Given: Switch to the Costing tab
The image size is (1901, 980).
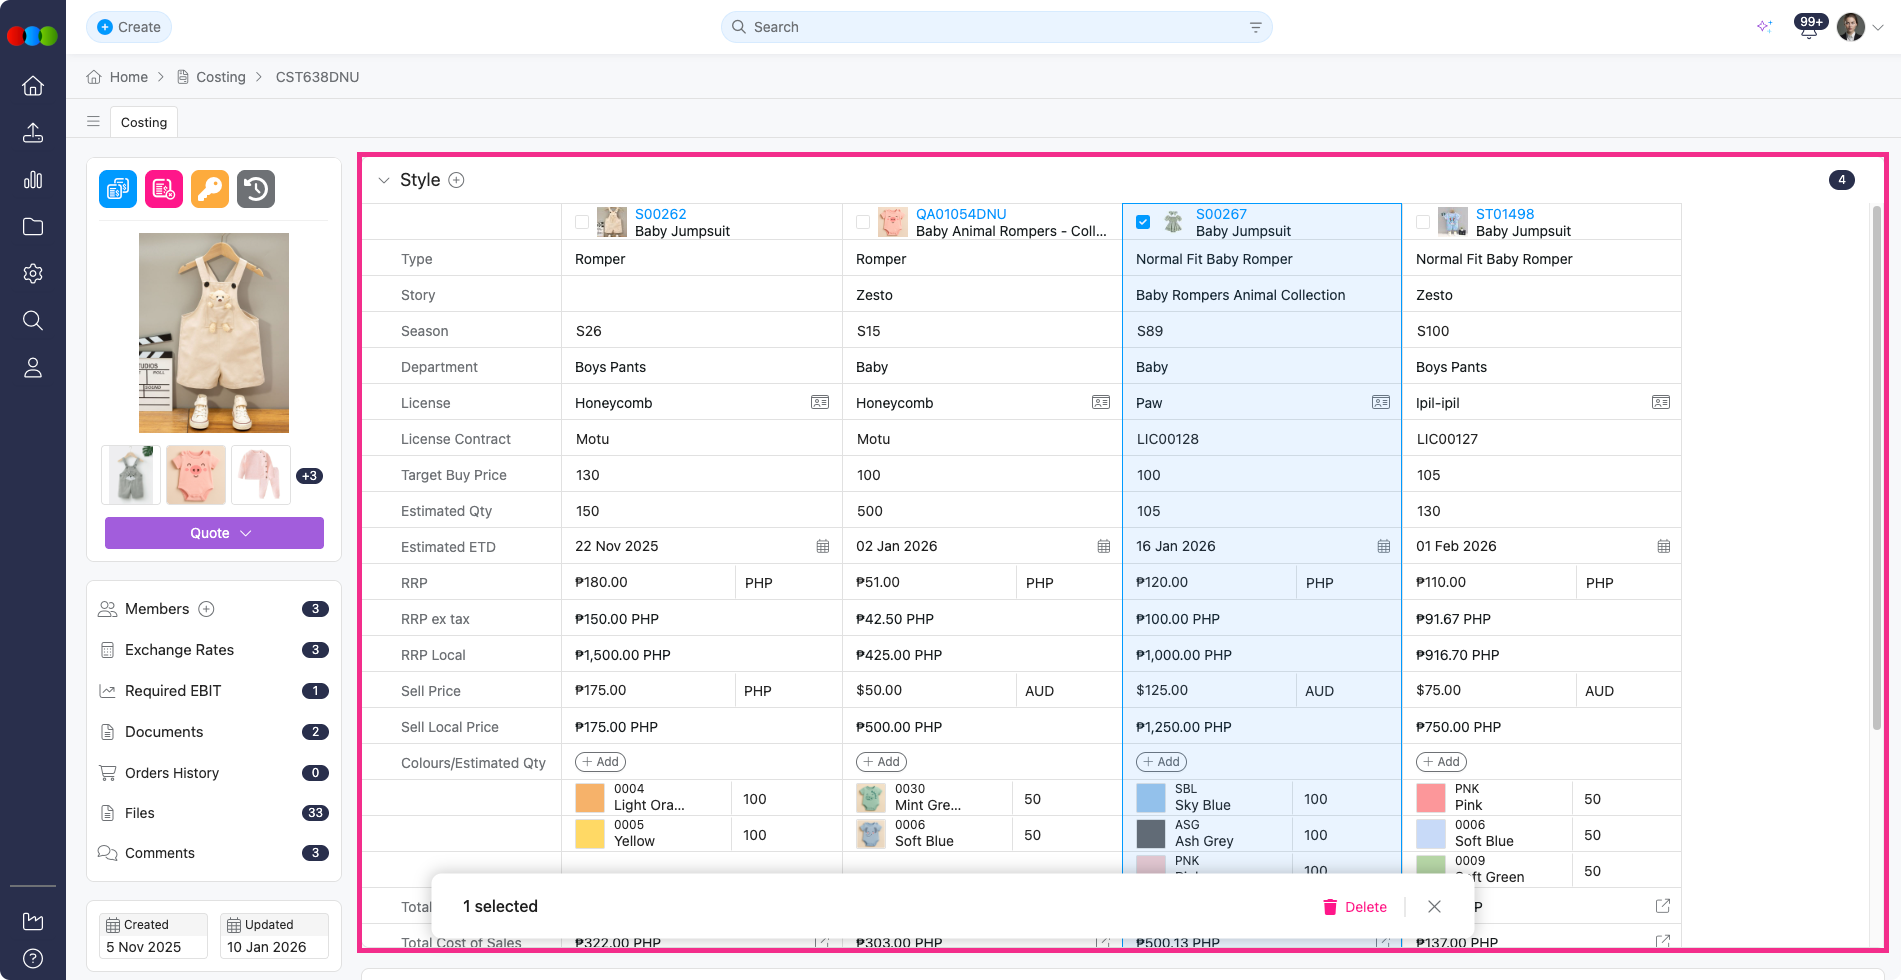Looking at the screenshot, I should 144,122.
